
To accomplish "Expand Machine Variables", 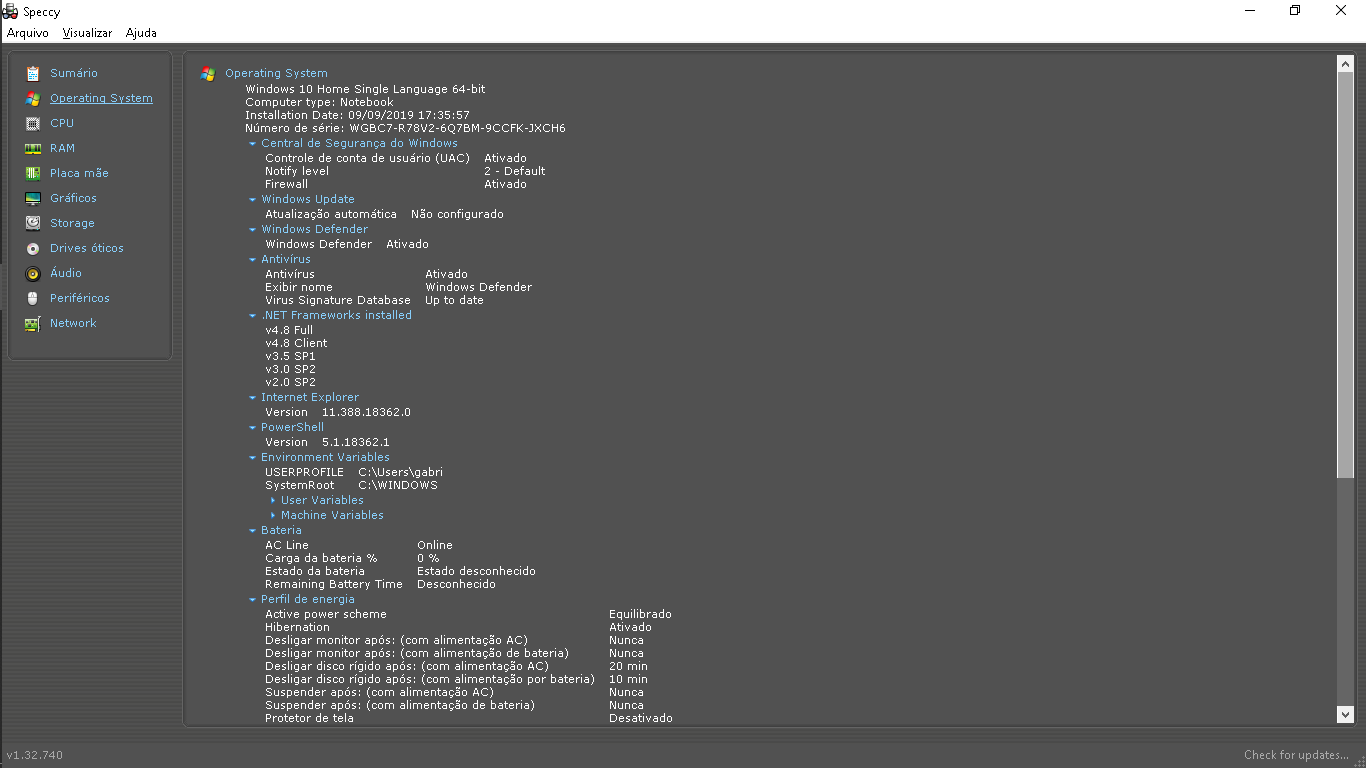I will click(x=273, y=515).
